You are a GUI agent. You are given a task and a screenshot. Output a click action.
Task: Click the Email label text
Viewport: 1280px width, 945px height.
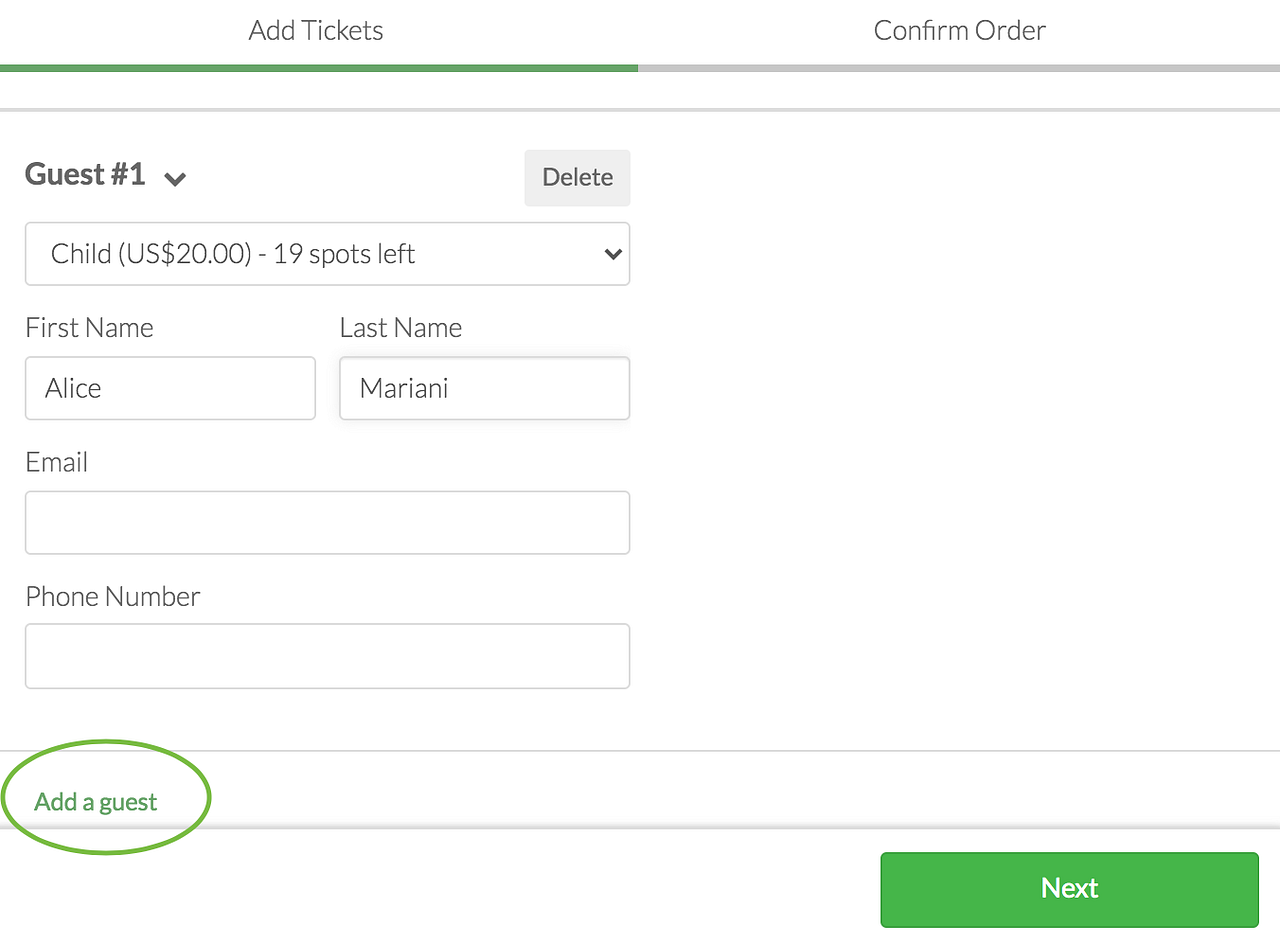57,462
